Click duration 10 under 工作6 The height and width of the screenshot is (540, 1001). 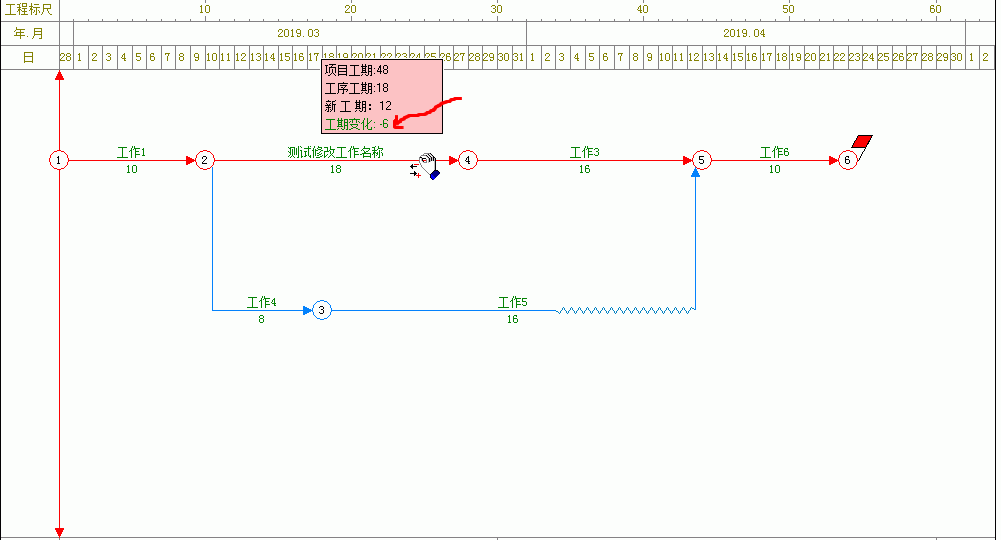tap(774, 170)
